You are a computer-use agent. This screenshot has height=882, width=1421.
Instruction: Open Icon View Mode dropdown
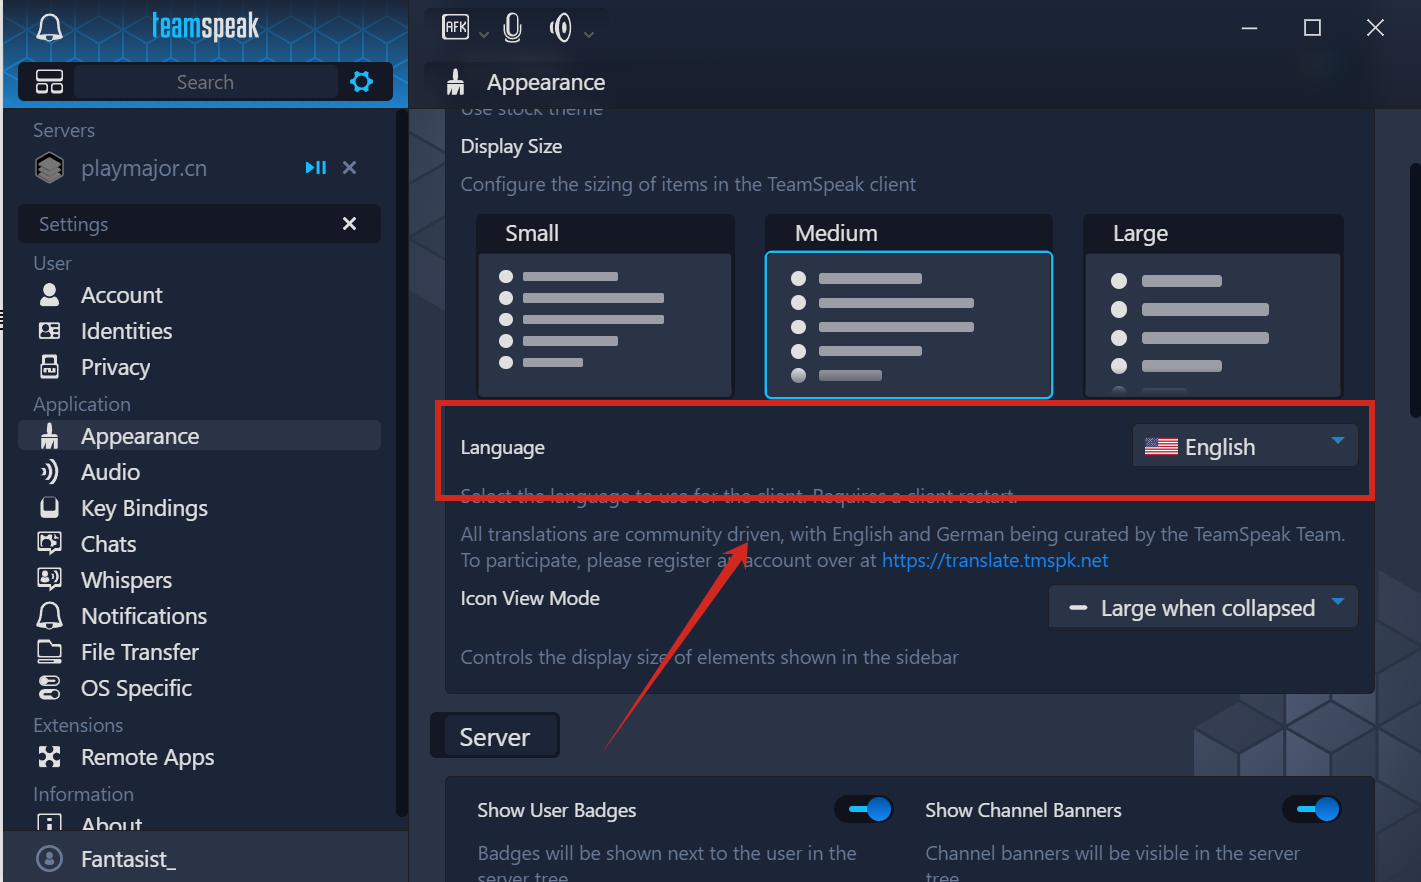pos(1203,607)
